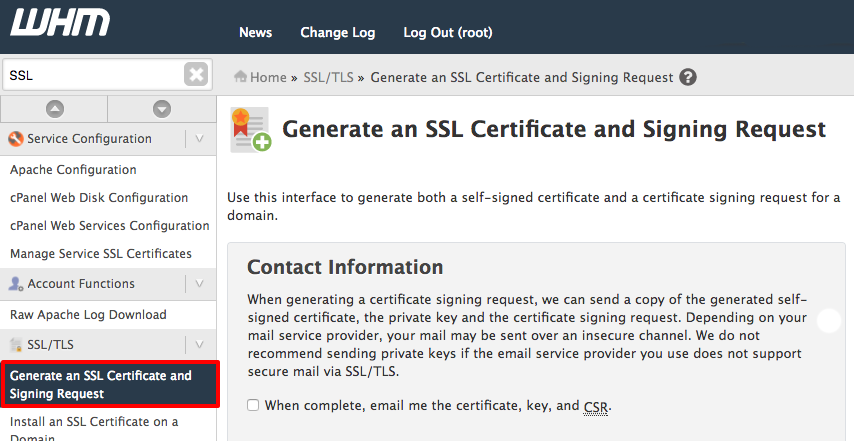Viewport: 854px width, 441px height.
Task: Collapse all sidebar sections with up arrow
Action: pyautogui.click(x=54, y=108)
